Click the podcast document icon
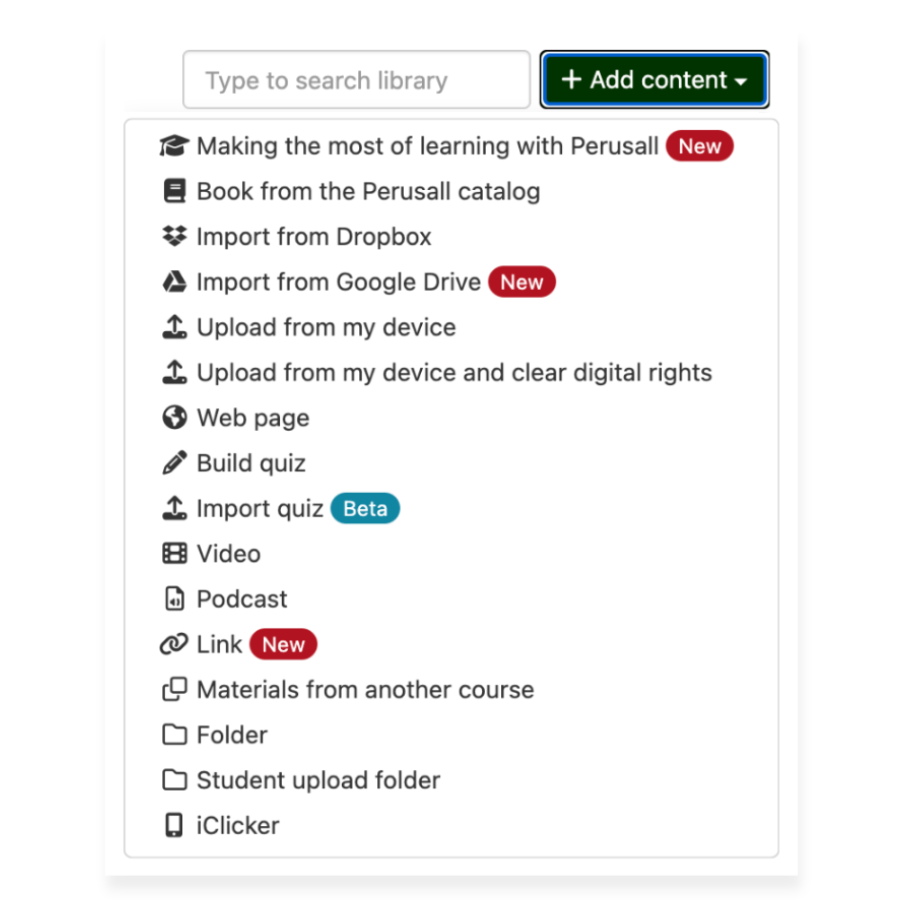Image resolution: width=900 pixels, height=900 pixels. tap(175, 598)
